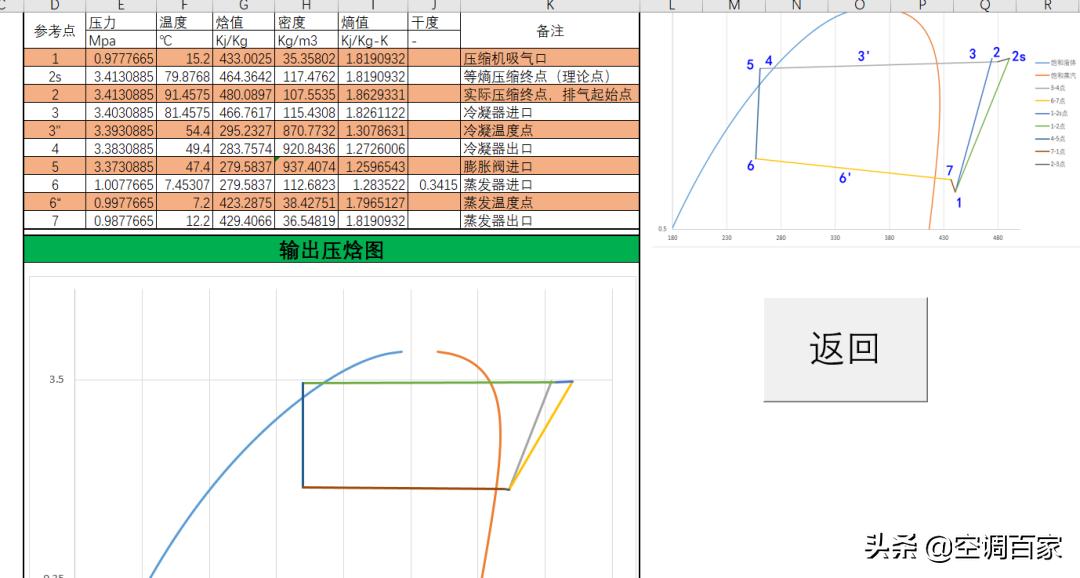Screen dimensions: 1080x578
Task: Click the 6' label inside the chart
Action: click(845, 178)
